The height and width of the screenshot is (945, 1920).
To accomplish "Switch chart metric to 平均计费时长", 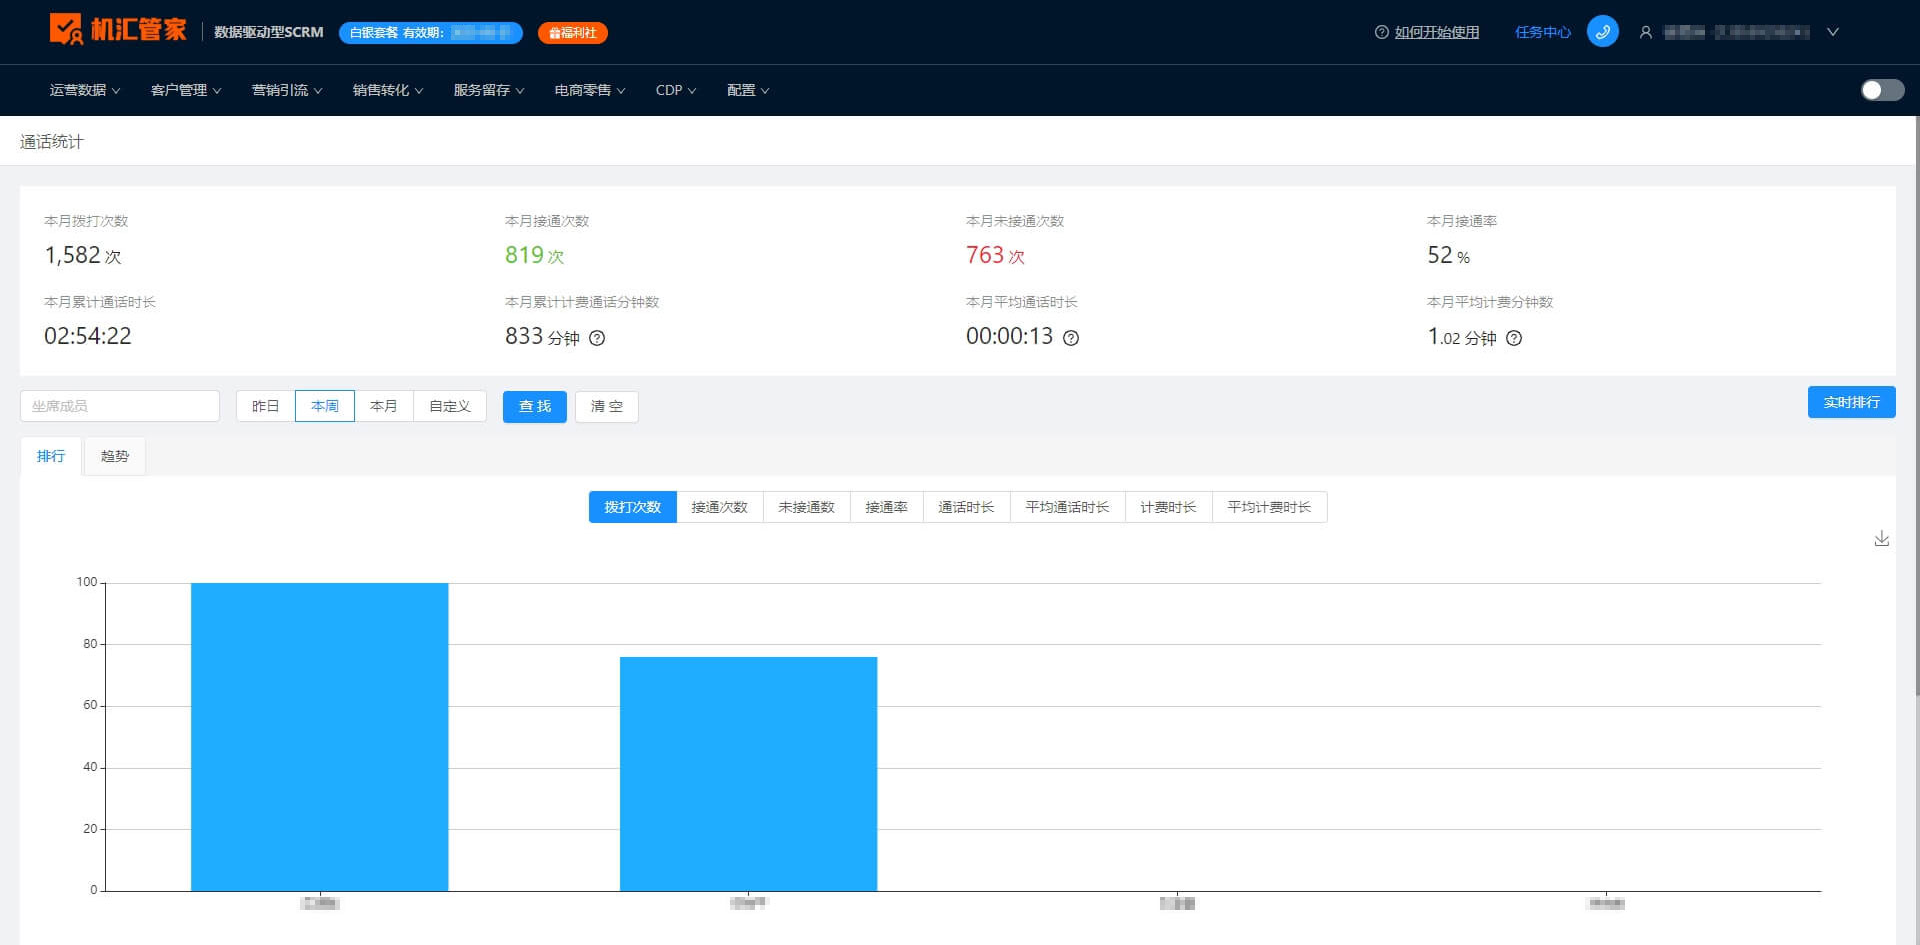I will click(1270, 507).
